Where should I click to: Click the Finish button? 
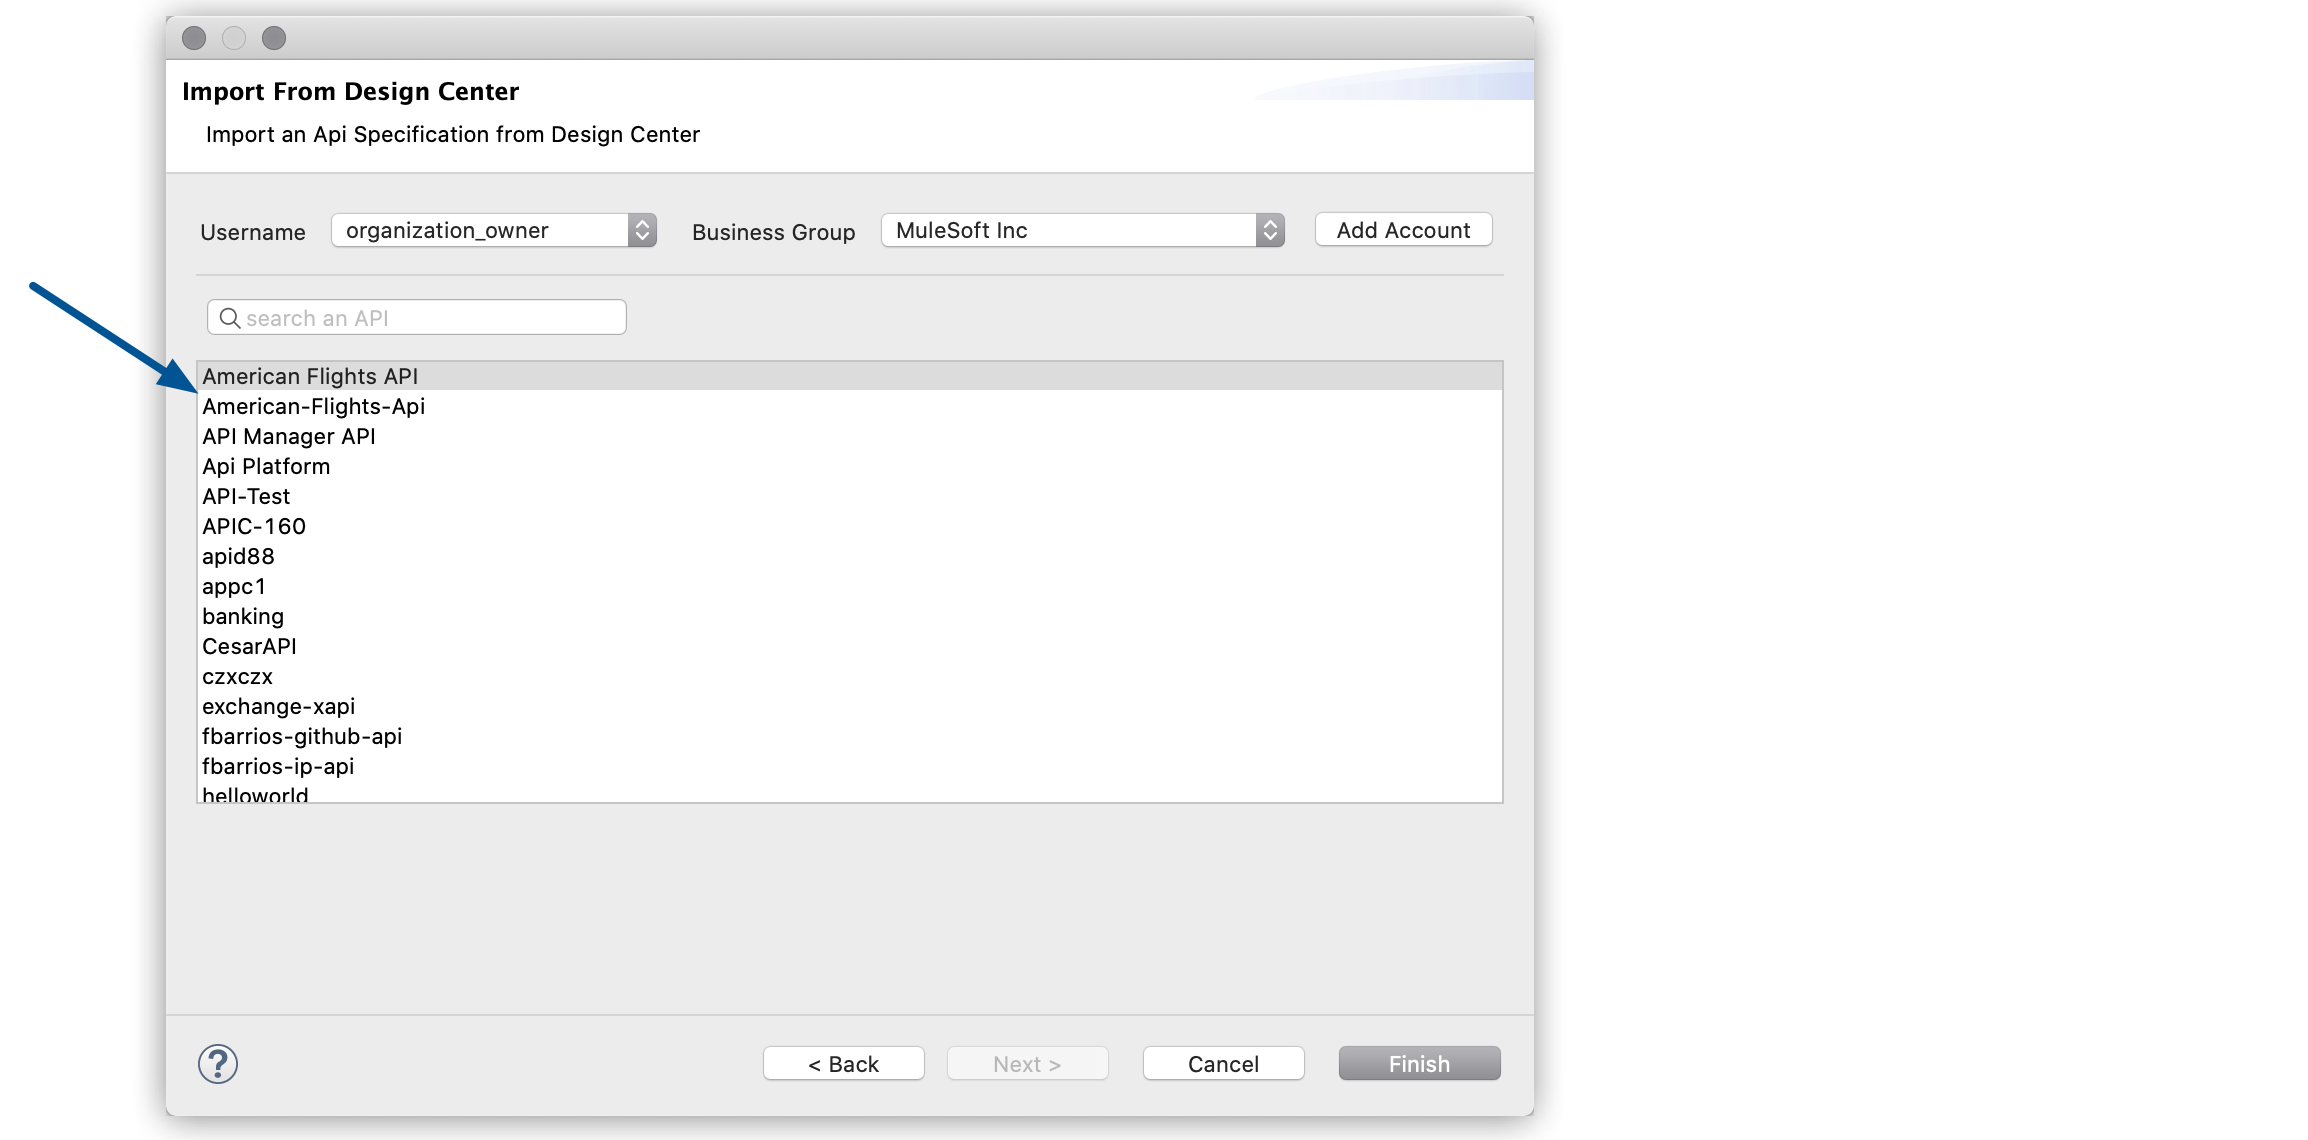tap(1418, 1063)
